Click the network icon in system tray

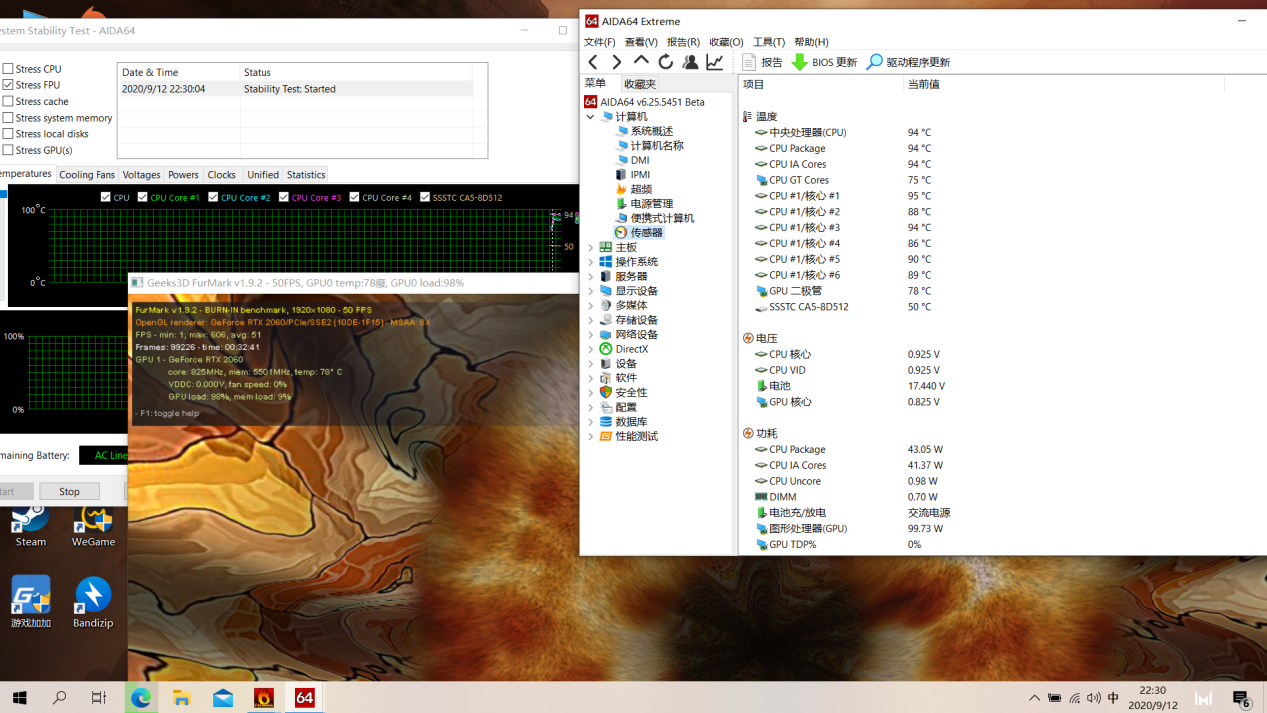click(1075, 698)
